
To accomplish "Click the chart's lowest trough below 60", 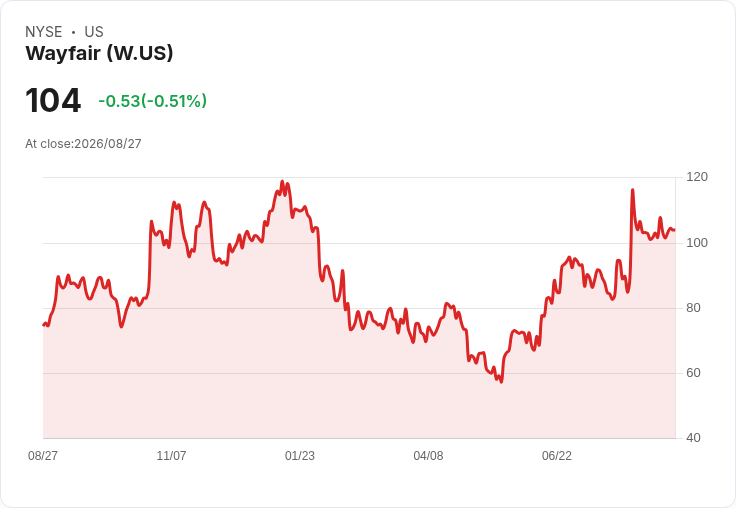I will point(501,382).
